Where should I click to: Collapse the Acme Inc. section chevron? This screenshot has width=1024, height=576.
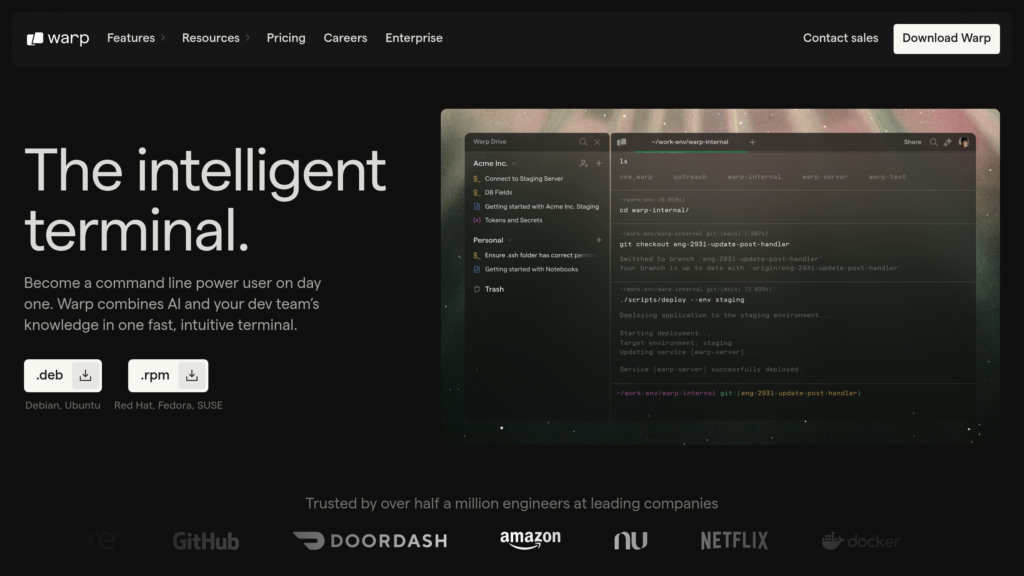click(x=515, y=163)
